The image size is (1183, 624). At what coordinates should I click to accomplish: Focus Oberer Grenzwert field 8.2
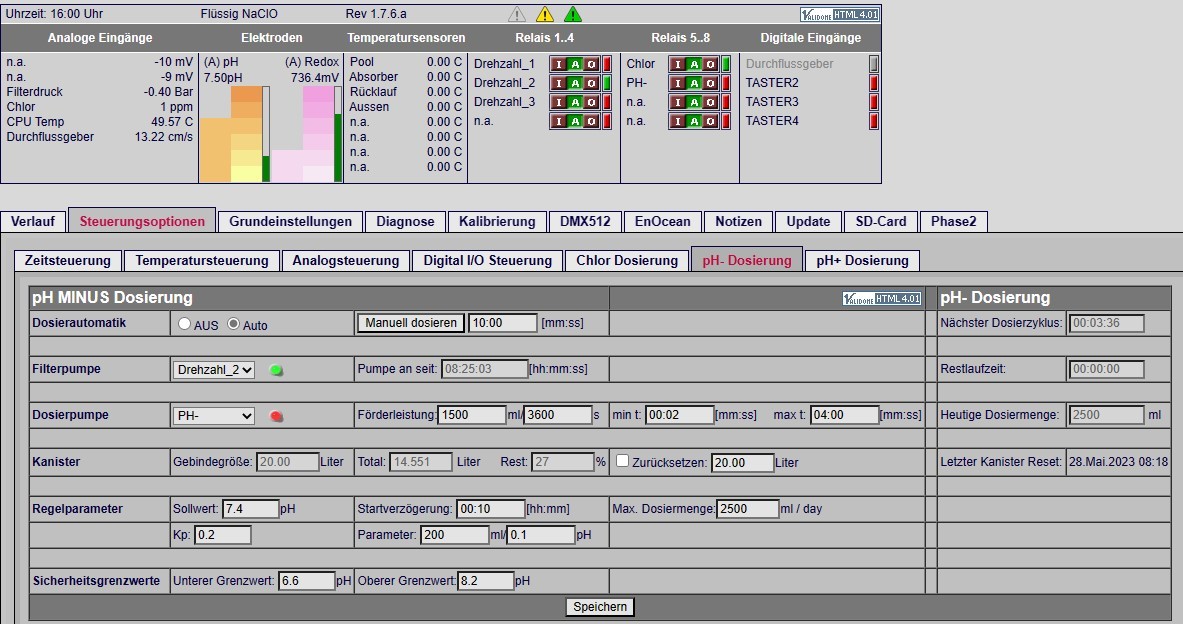[486, 581]
